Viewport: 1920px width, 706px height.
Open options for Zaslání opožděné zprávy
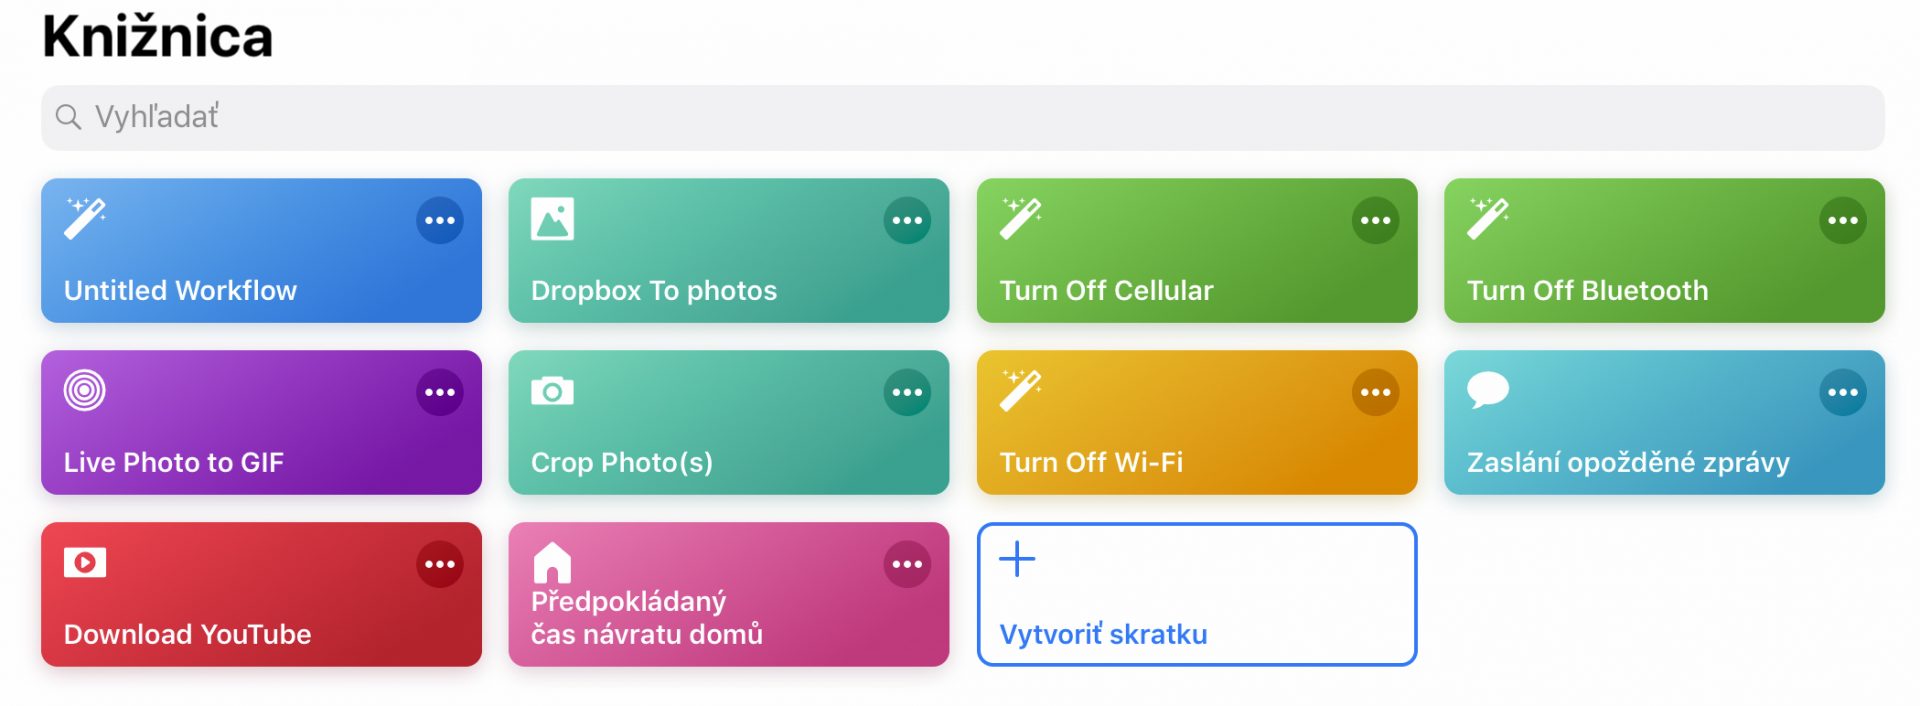coord(1843,393)
